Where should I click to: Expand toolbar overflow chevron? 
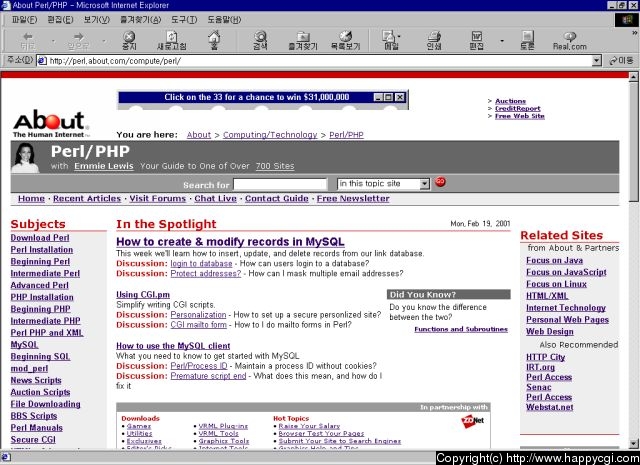coord(635,33)
